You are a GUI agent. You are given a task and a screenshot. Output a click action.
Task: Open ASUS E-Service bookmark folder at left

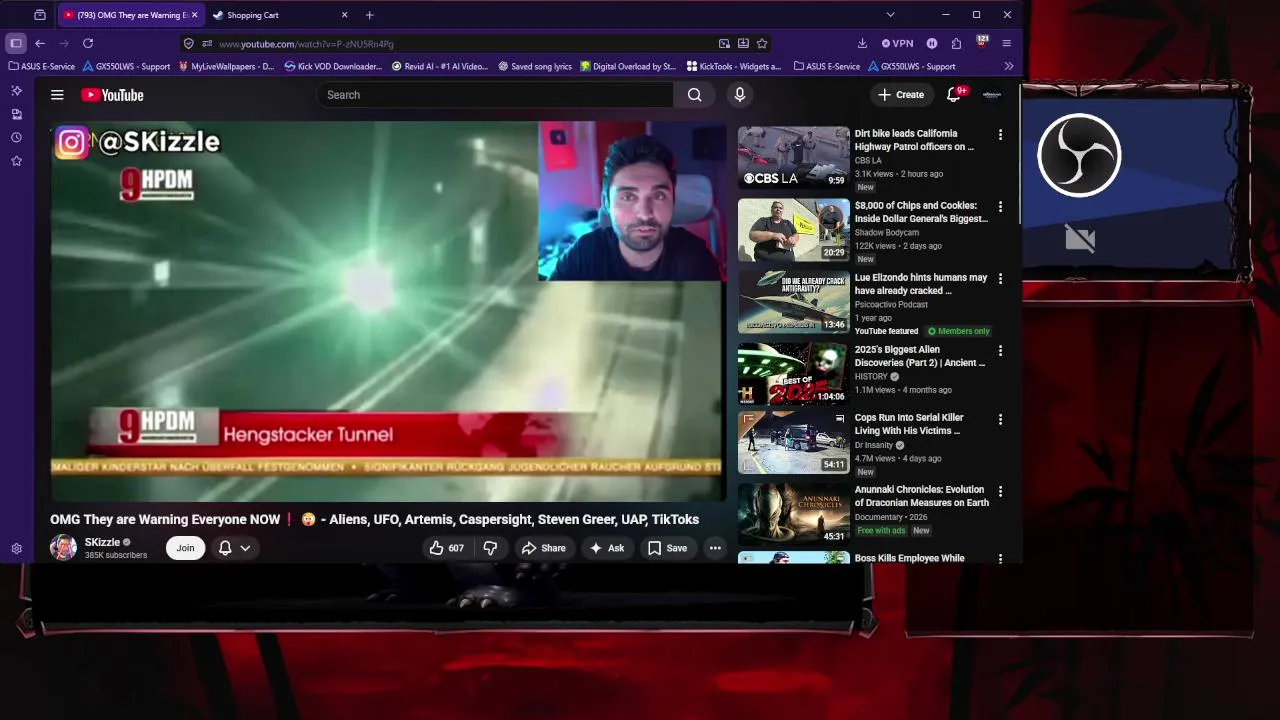[42, 66]
